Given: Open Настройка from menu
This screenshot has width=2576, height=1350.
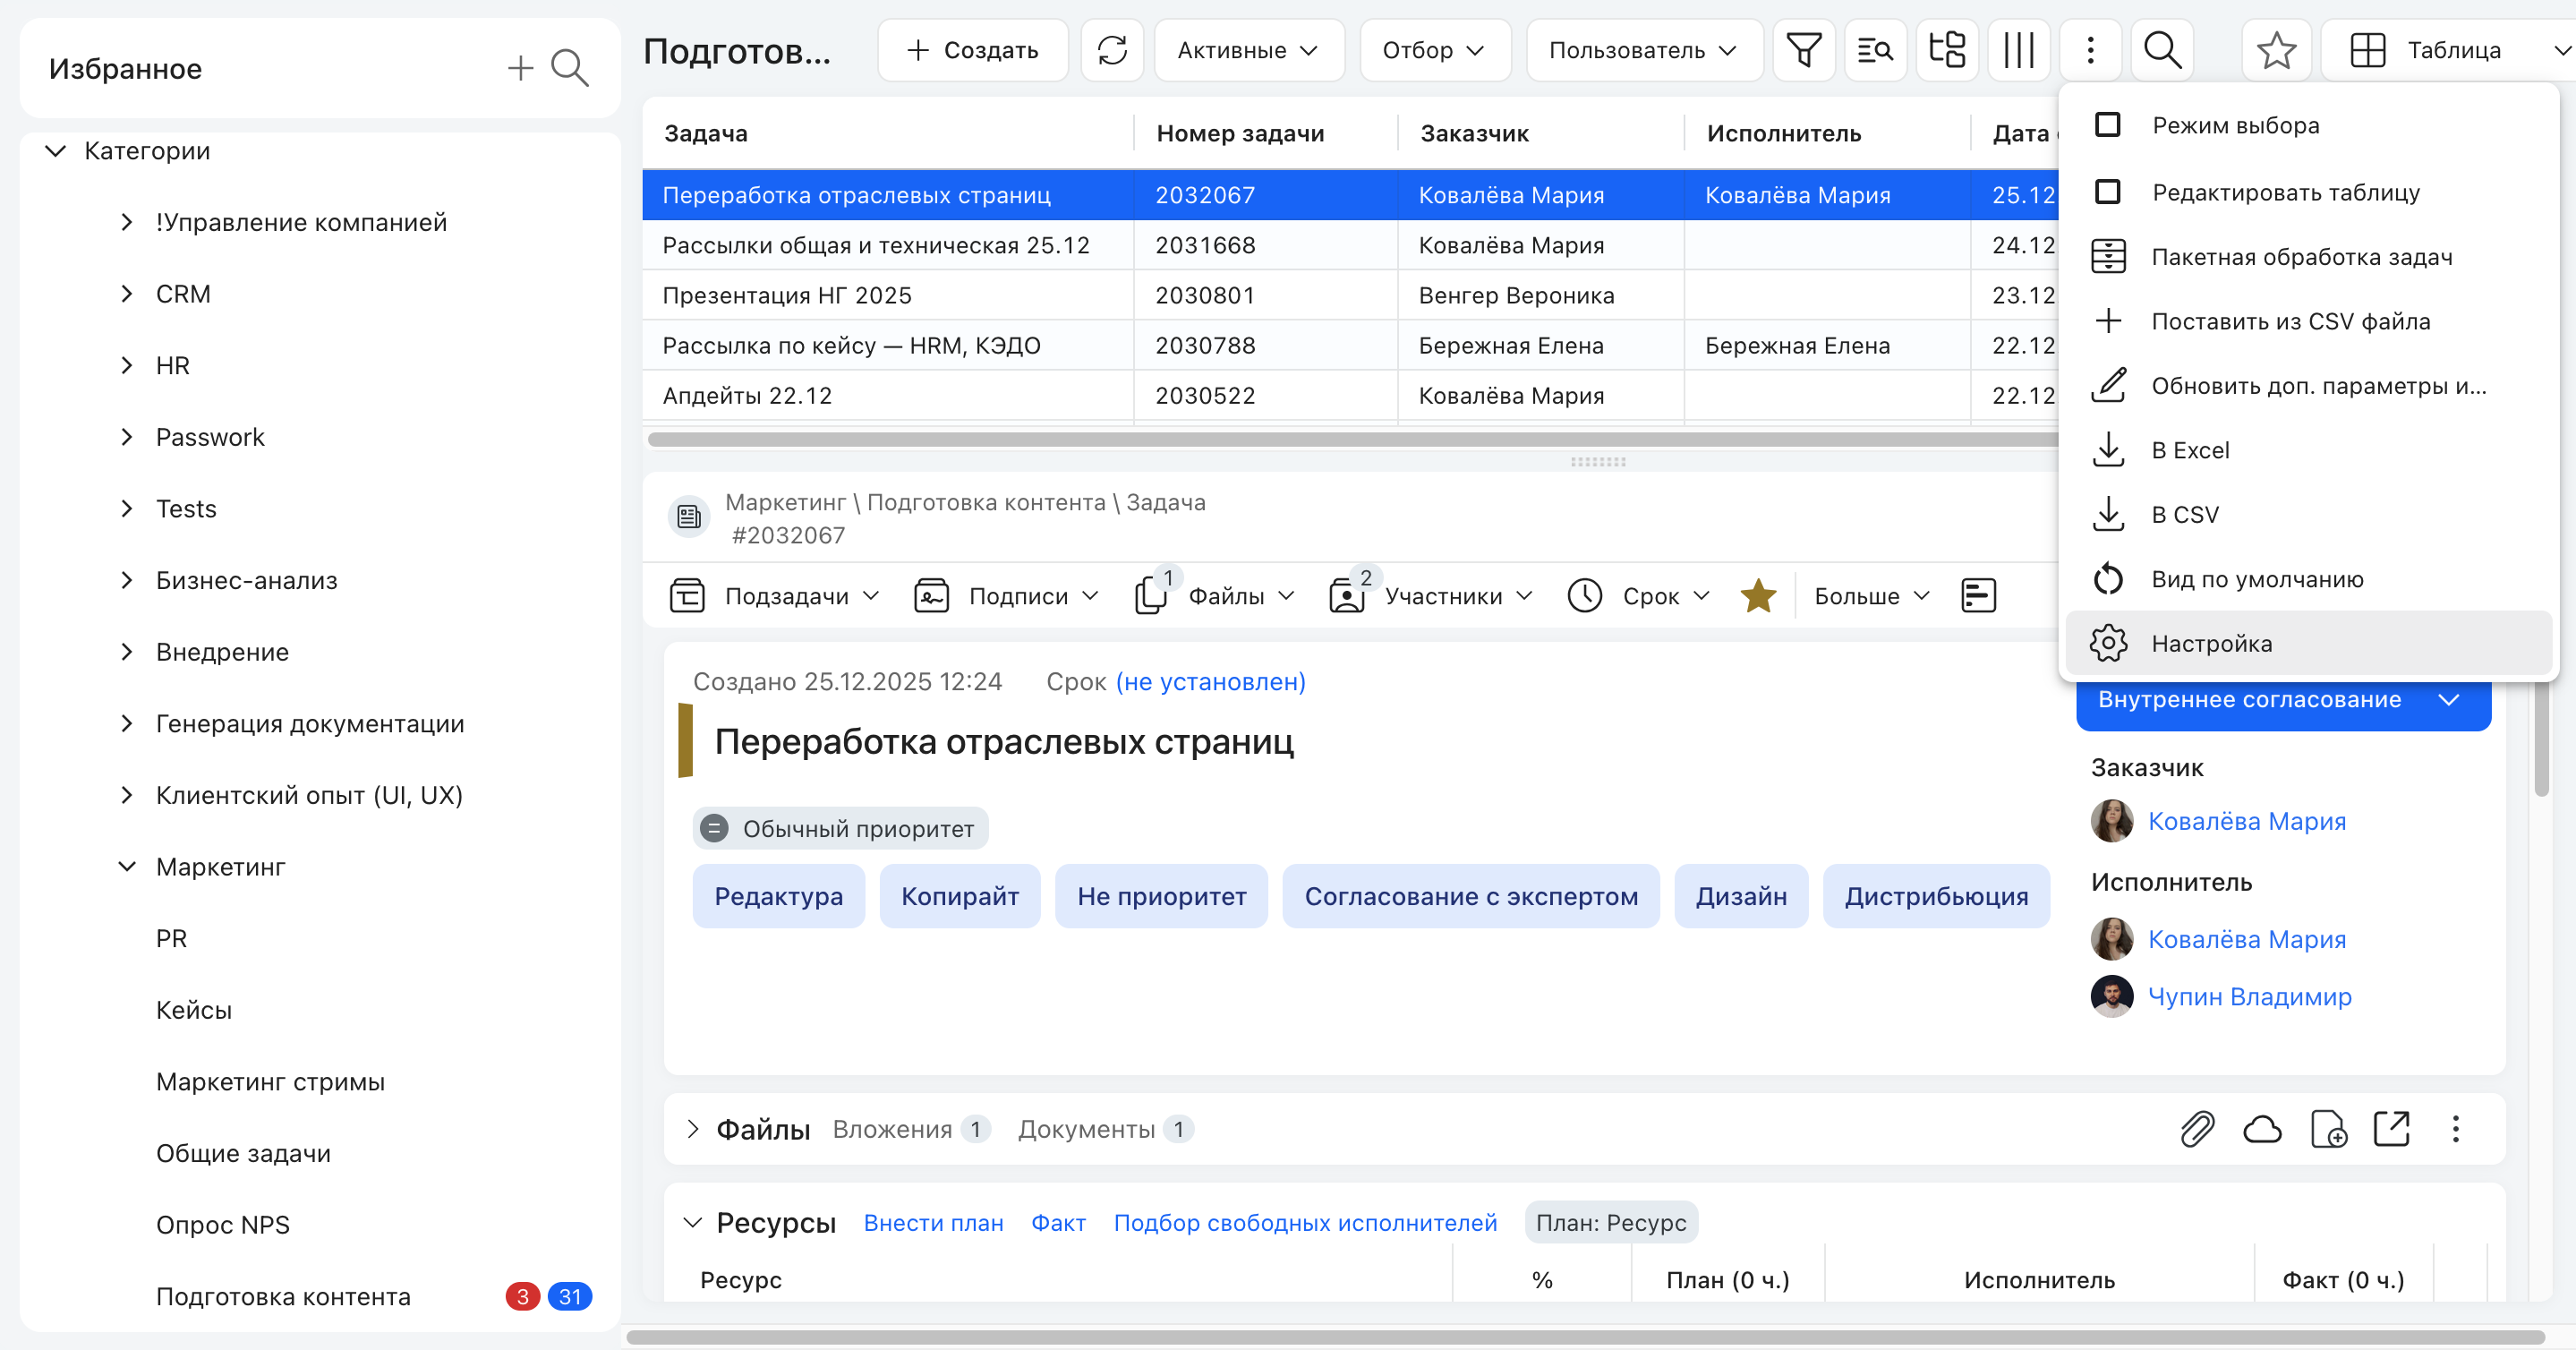Looking at the screenshot, I should pos(2308,643).
